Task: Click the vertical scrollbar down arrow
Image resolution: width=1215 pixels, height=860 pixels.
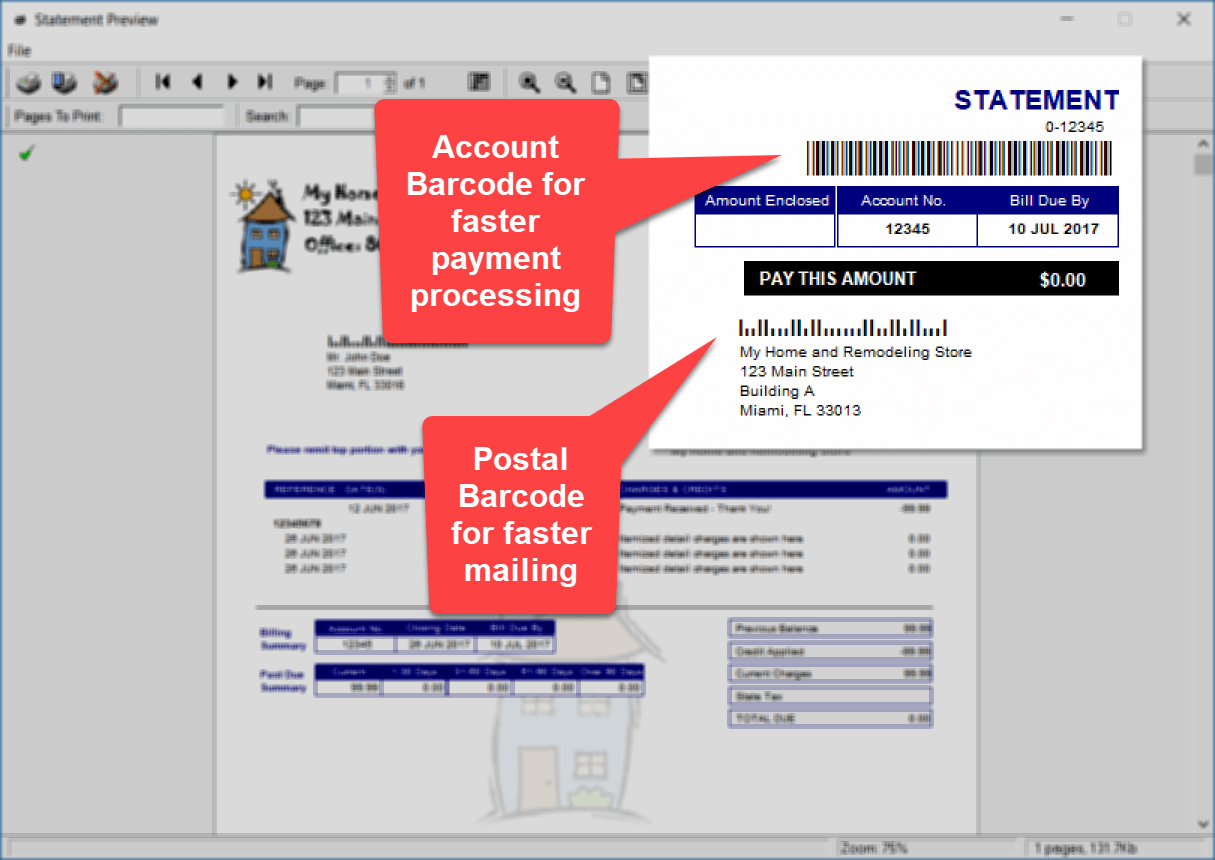Action: [1203, 824]
